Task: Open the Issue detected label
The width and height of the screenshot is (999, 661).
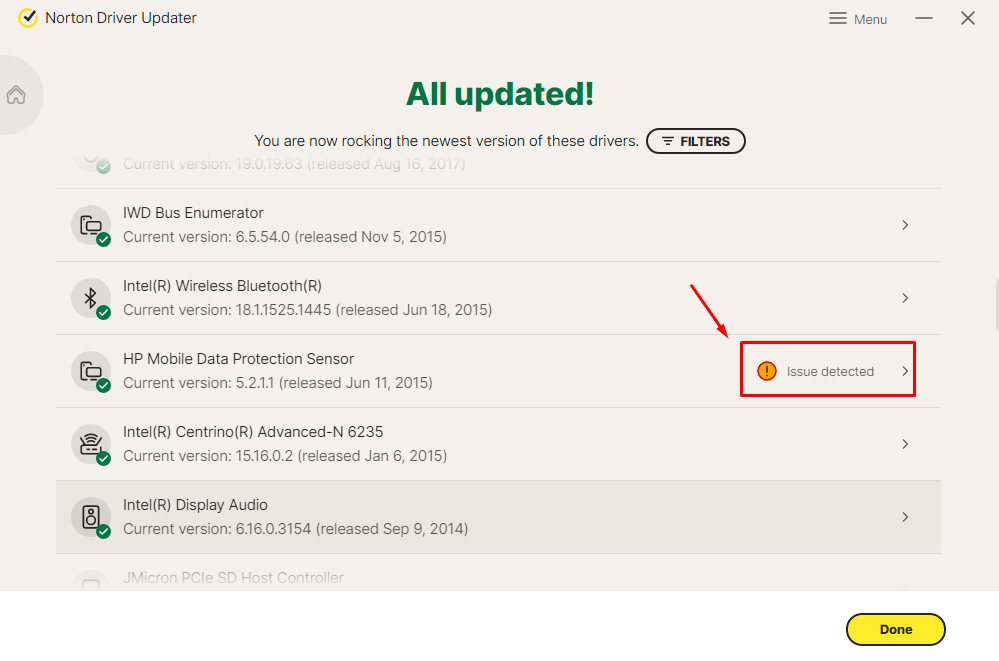Action: [x=830, y=372]
